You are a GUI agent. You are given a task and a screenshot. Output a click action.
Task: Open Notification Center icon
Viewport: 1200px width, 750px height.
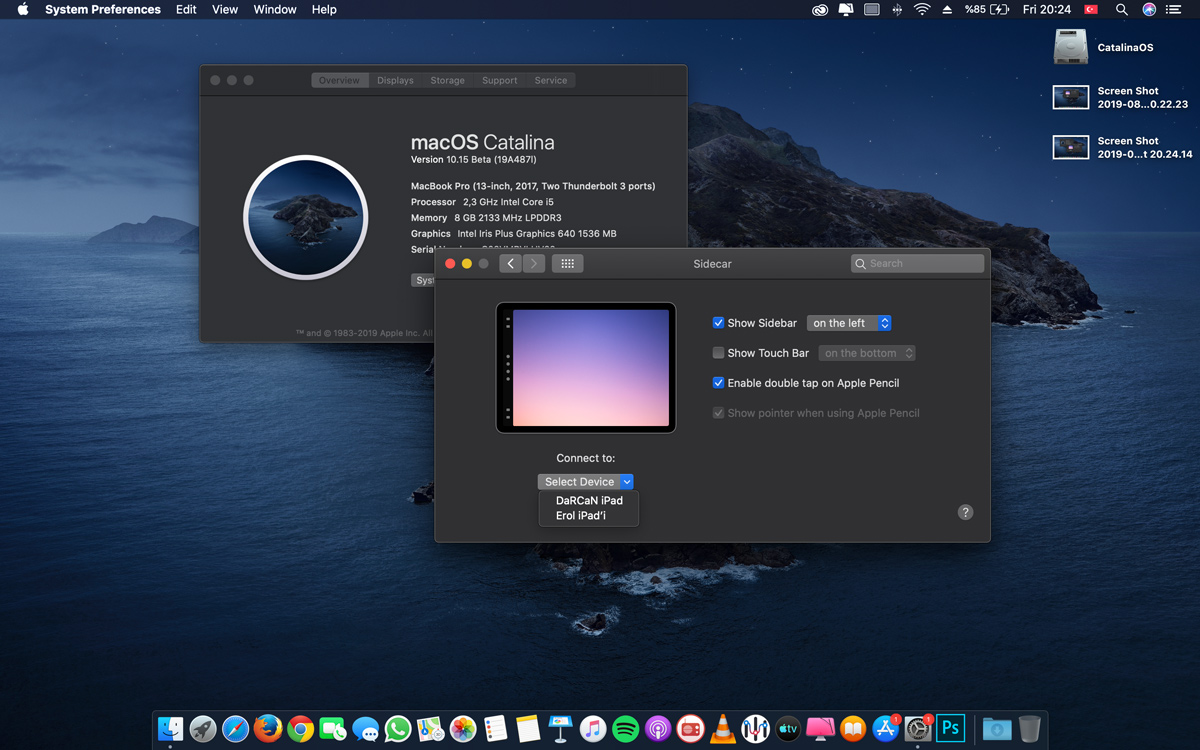[x=1174, y=9]
